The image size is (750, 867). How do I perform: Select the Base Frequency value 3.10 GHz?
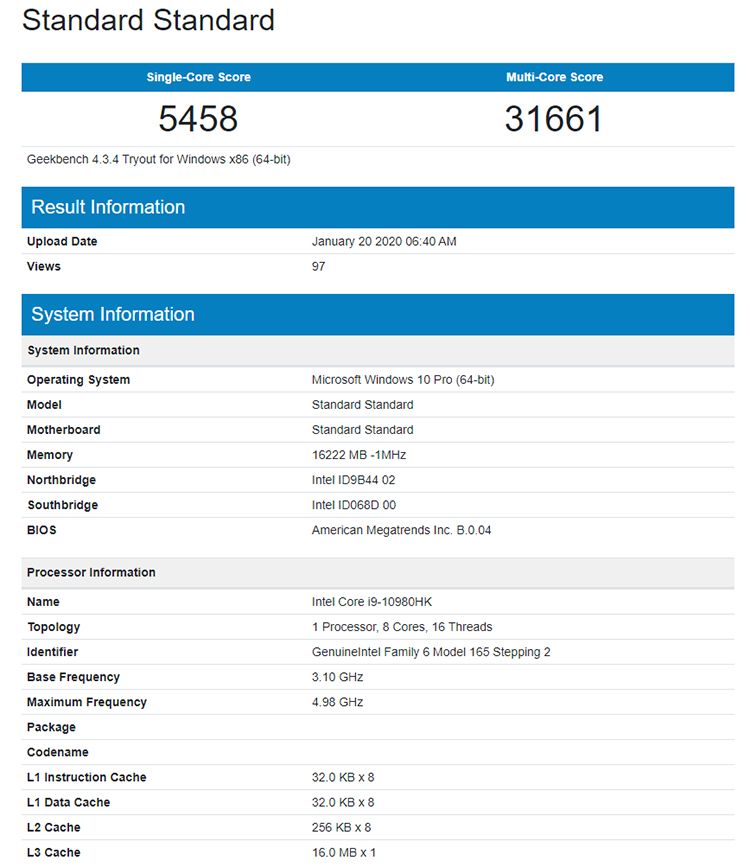point(337,677)
